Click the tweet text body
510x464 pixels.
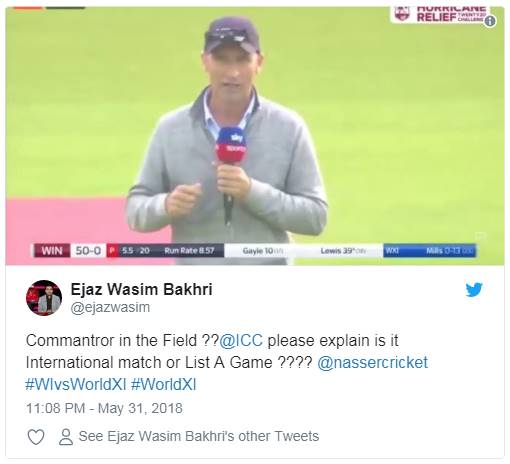tap(227, 362)
